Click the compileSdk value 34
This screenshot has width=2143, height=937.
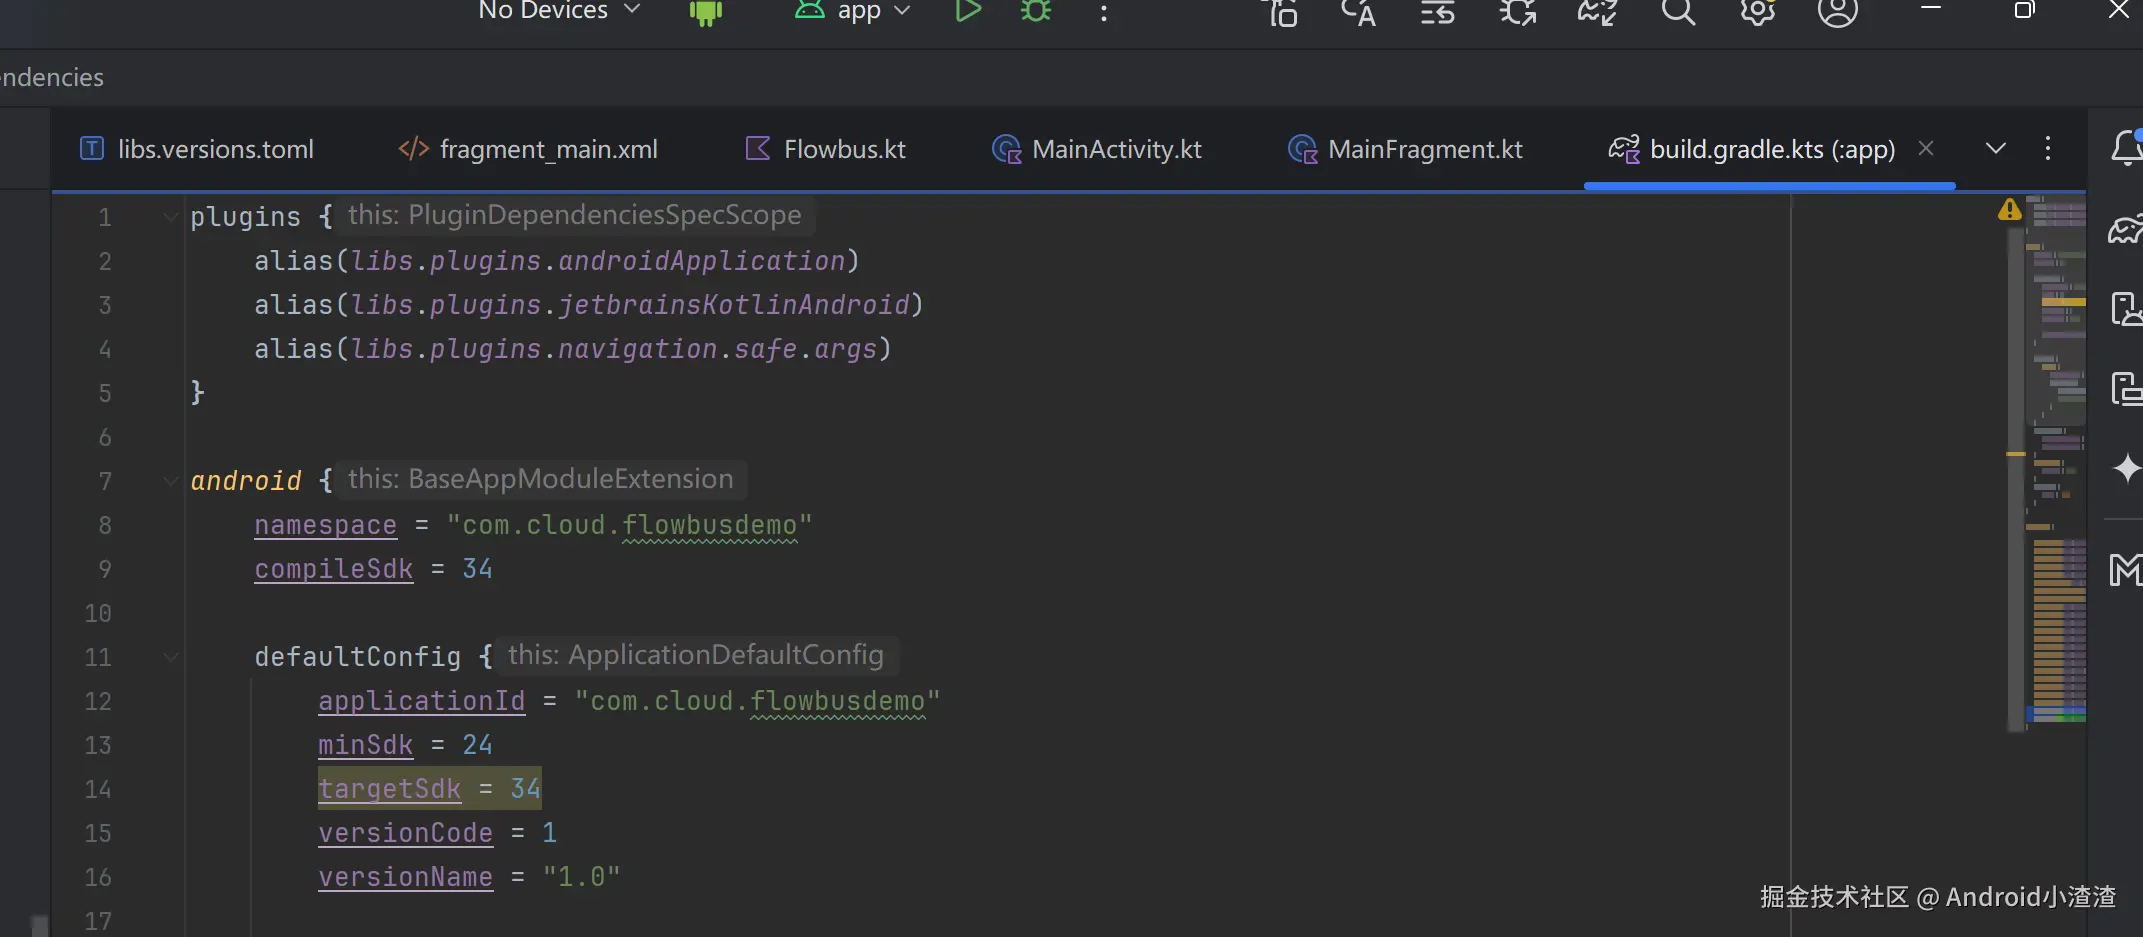pos(477,569)
